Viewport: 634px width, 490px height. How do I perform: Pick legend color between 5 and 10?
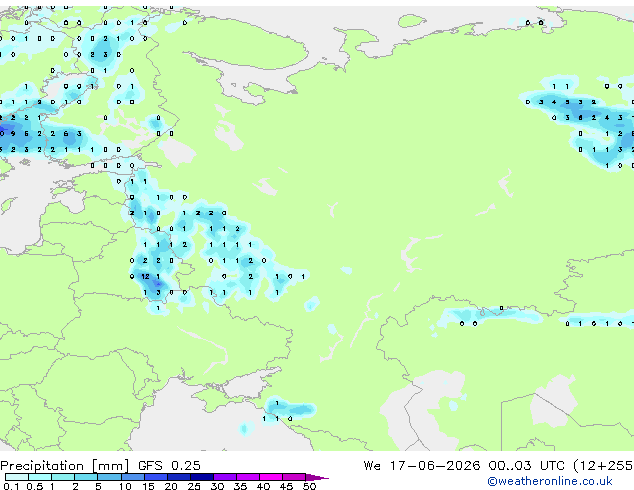point(110,477)
